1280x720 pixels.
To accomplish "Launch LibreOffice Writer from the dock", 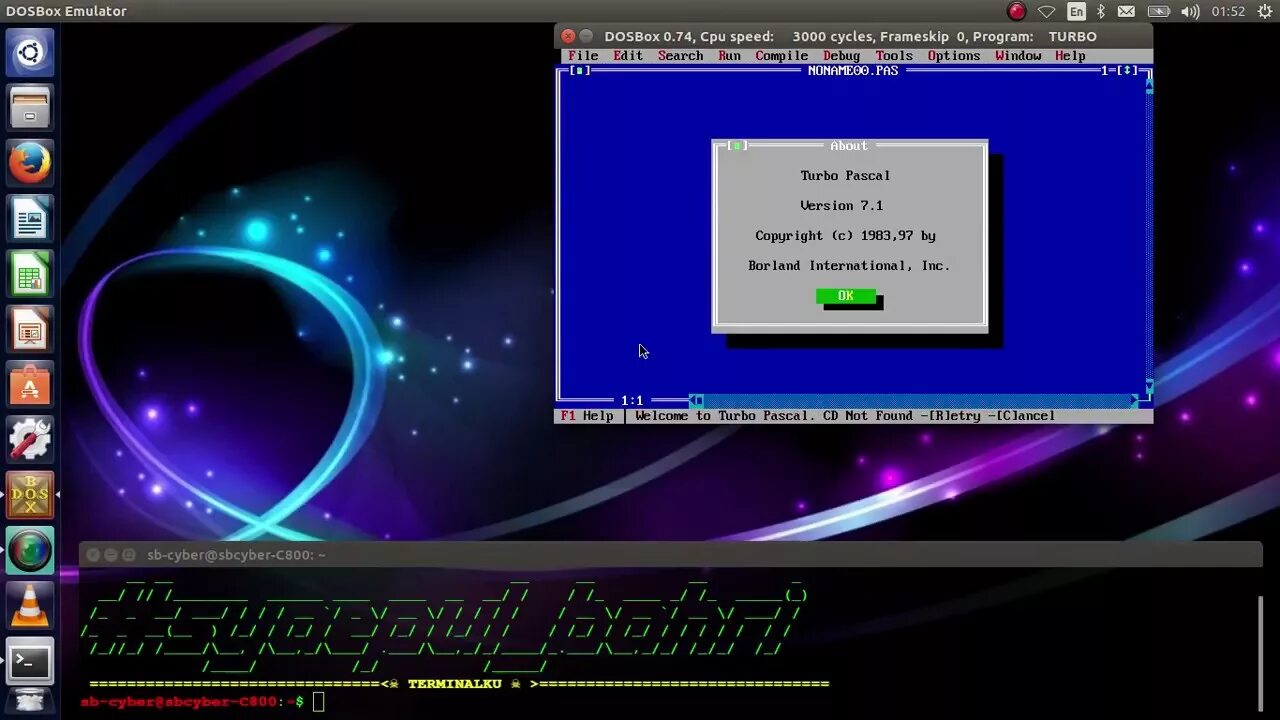I will 30,217.
